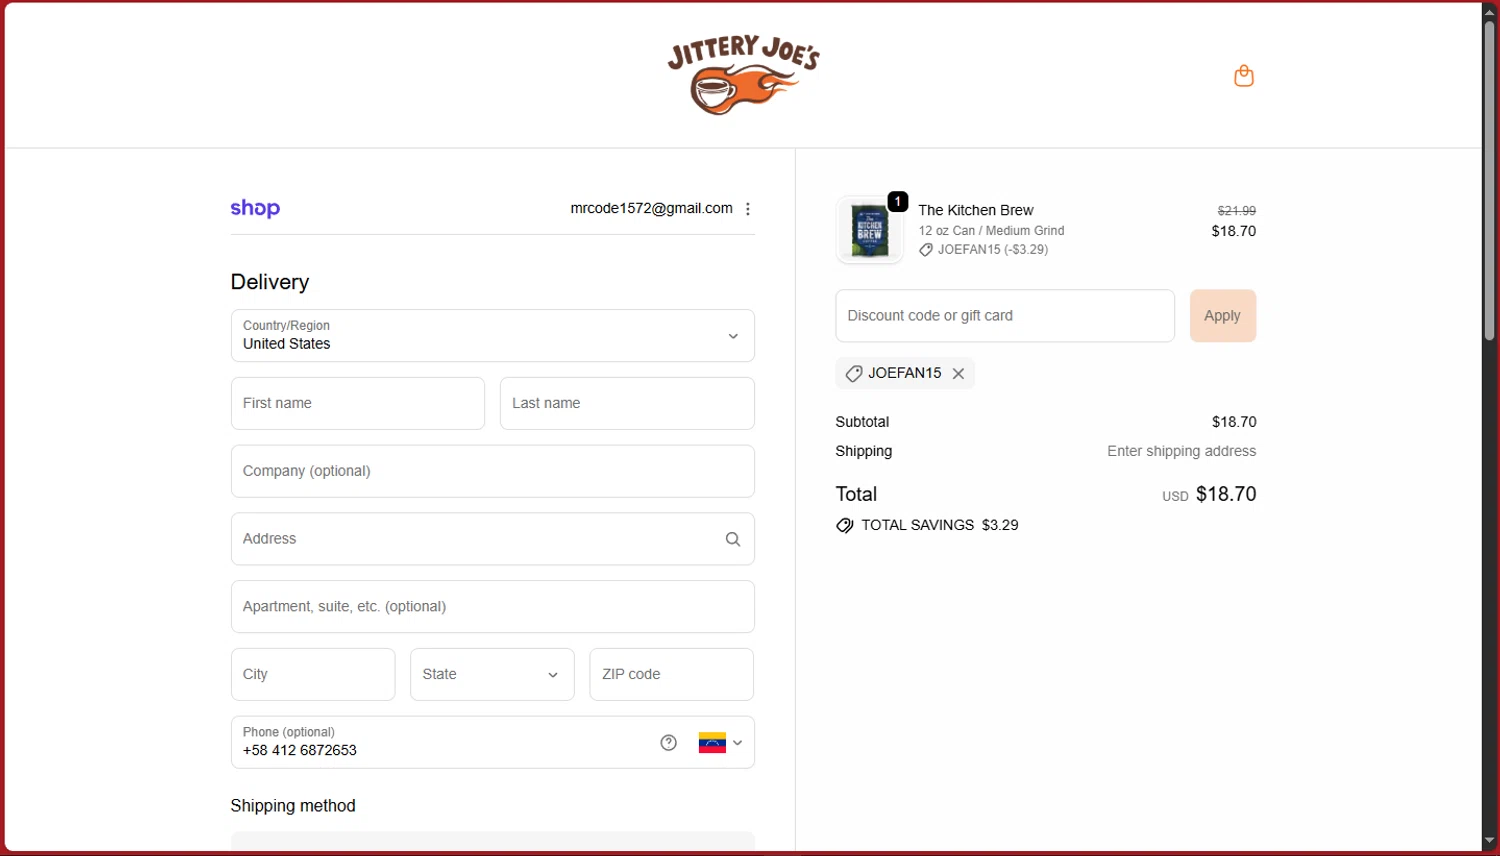Focus the Address field

click(x=492, y=539)
